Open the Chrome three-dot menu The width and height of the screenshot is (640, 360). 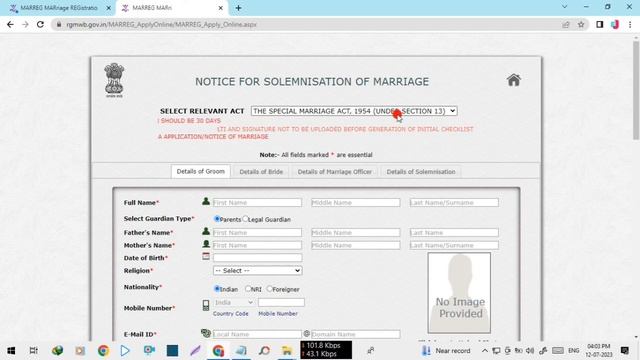(x=630, y=24)
